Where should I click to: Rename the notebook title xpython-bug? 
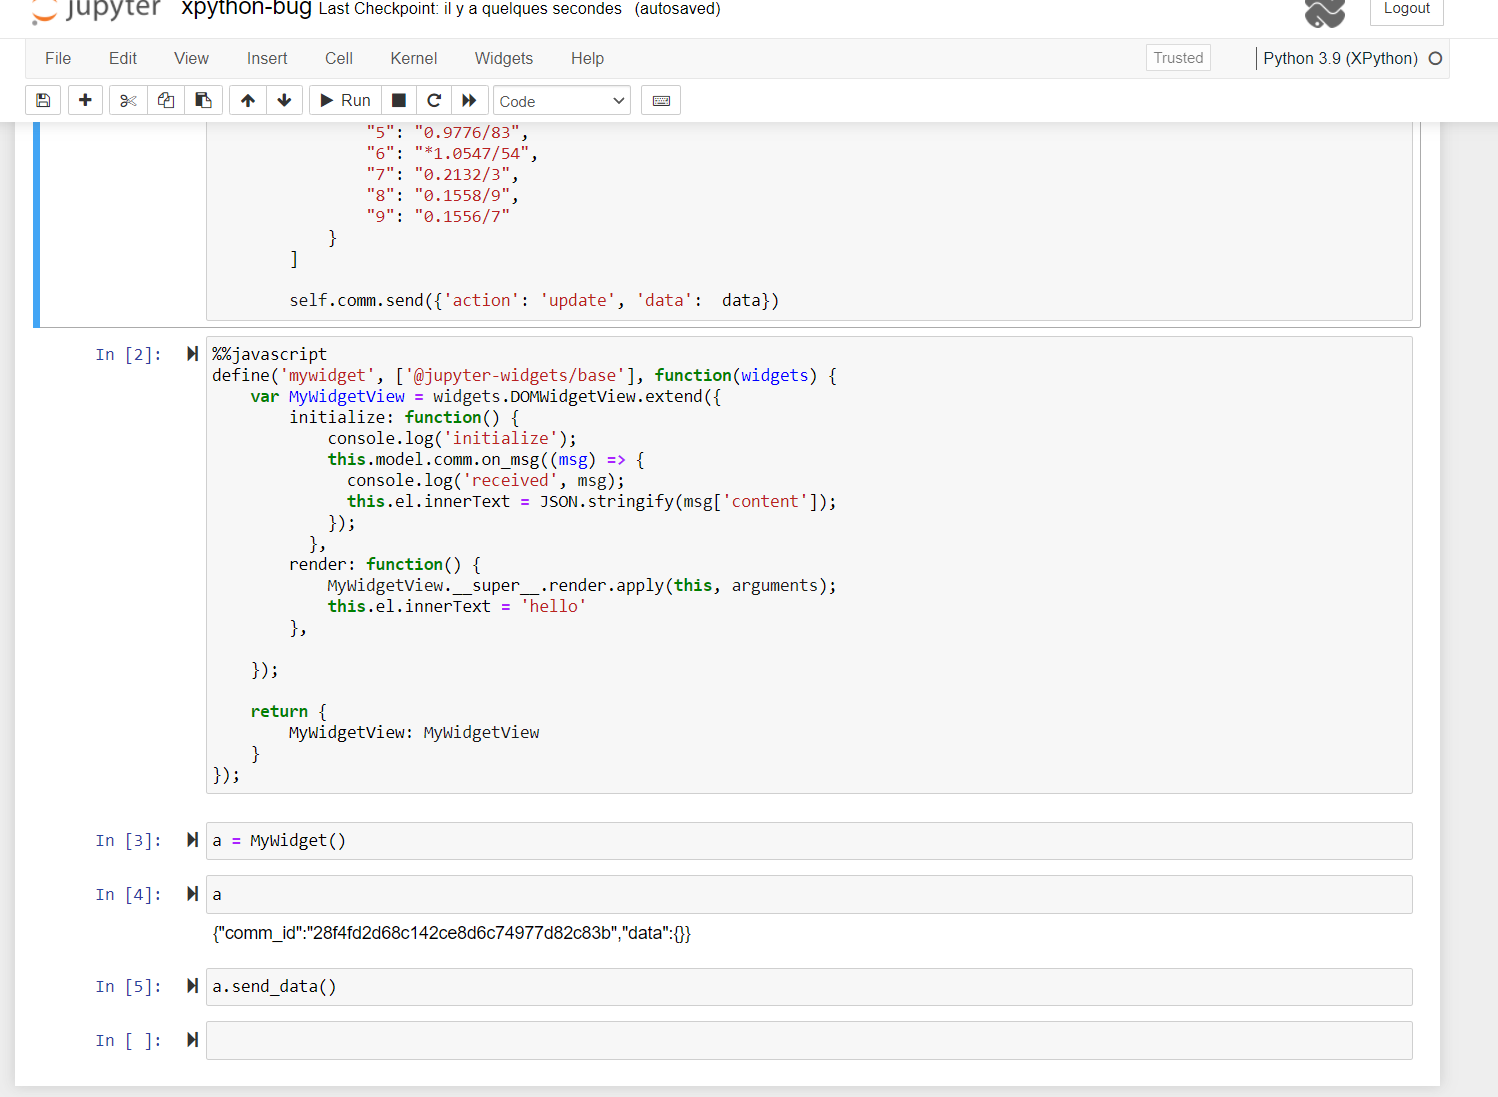pyautogui.click(x=245, y=8)
